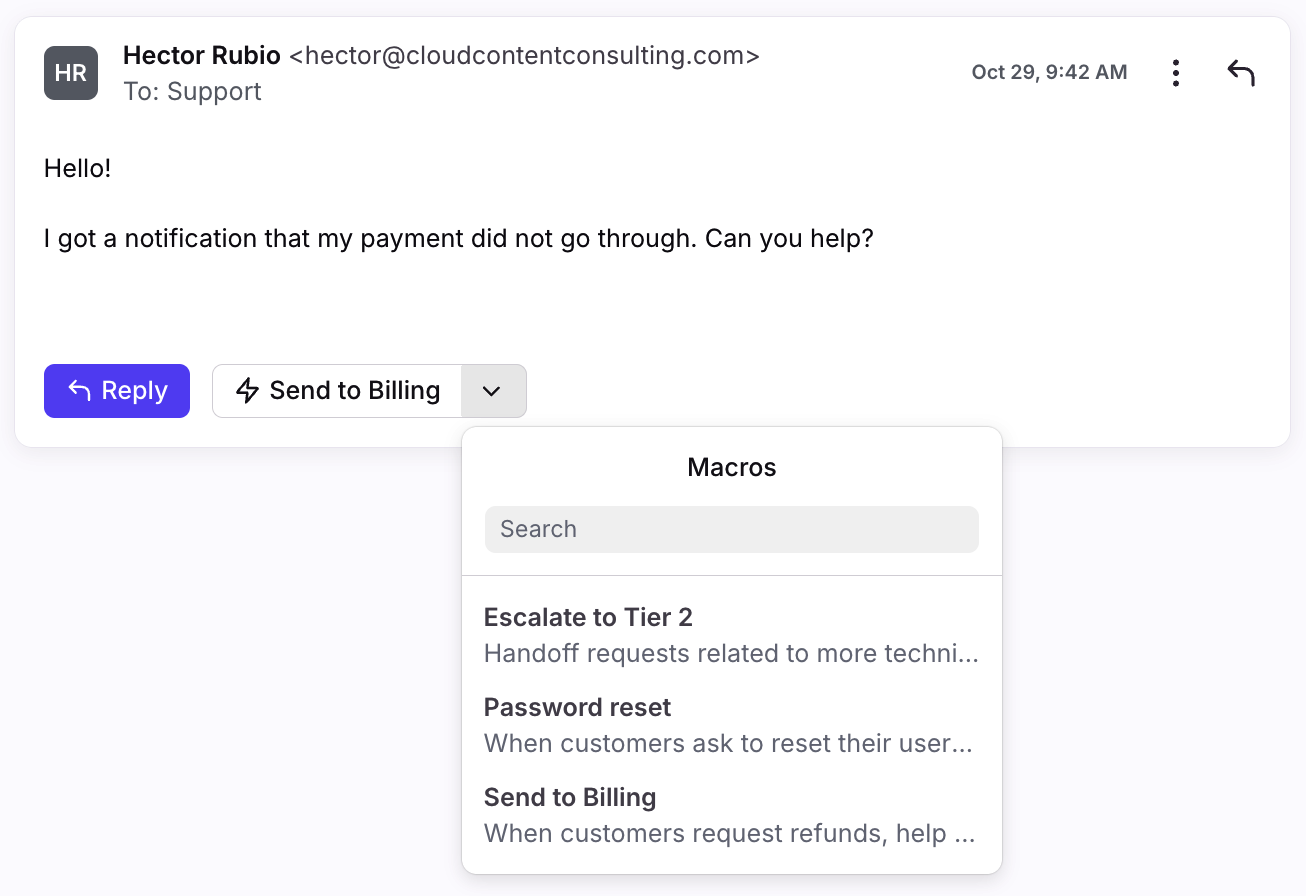Choose the Password reset macro

coord(577,707)
